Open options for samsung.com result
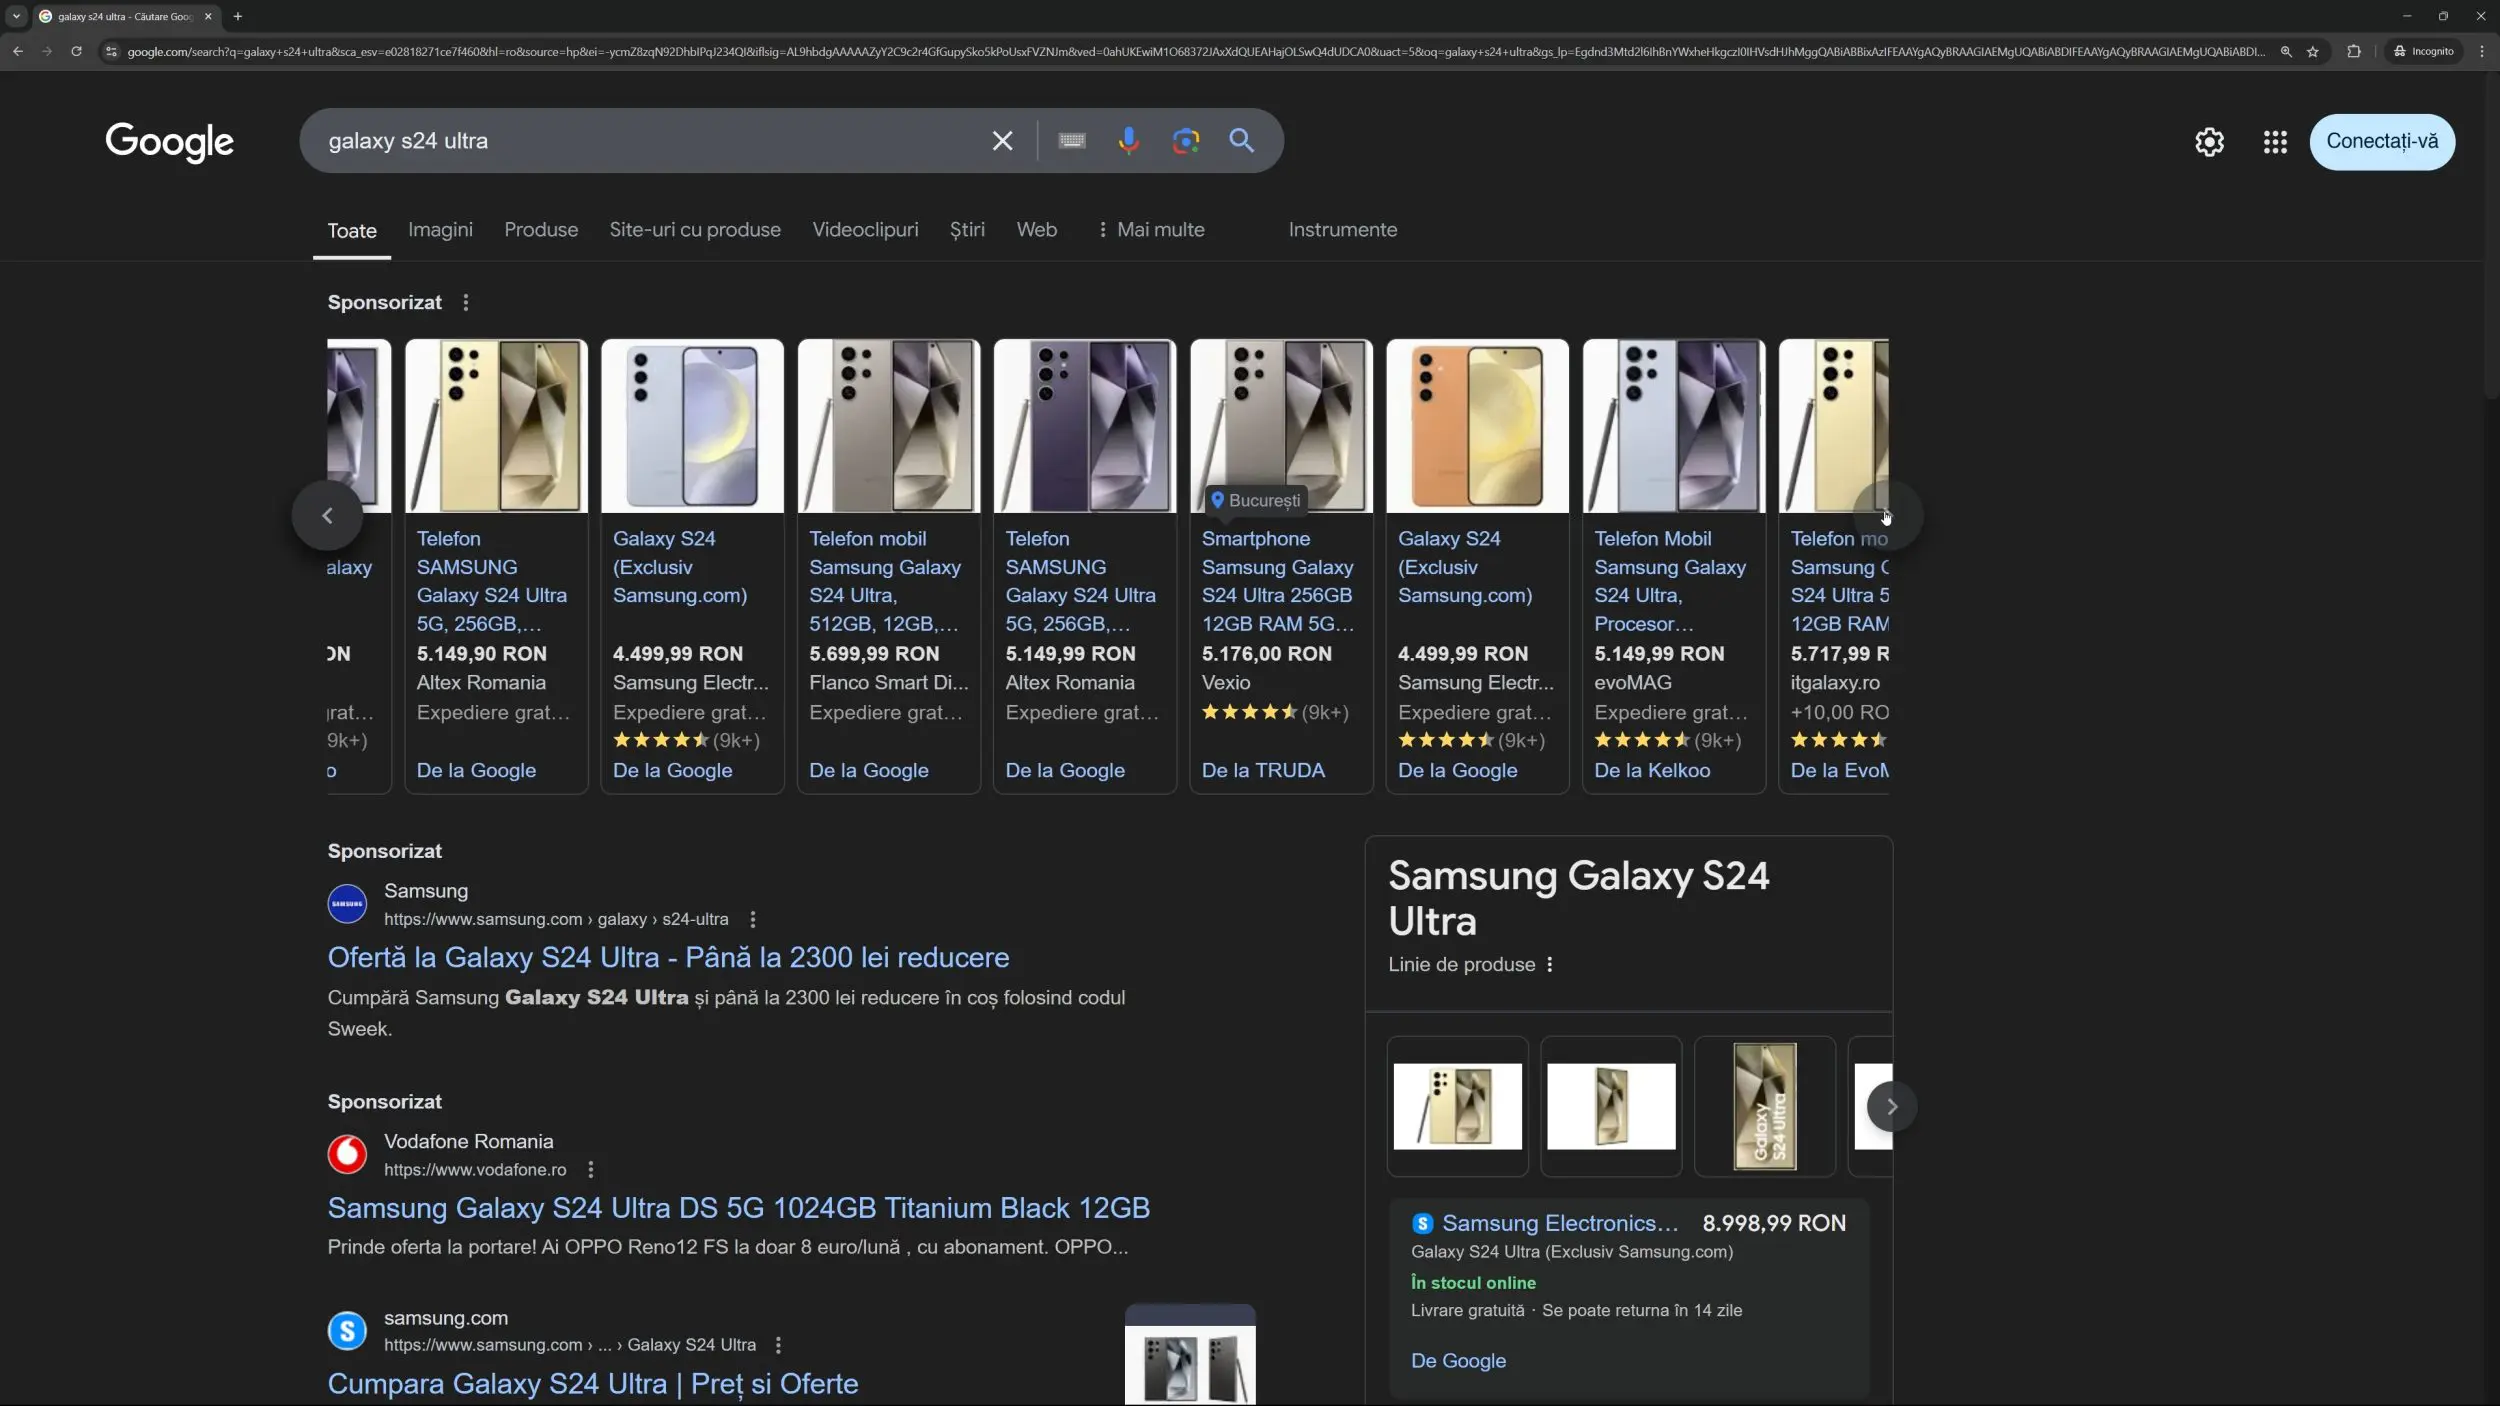This screenshot has height=1406, width=2500. [778, 1345]
